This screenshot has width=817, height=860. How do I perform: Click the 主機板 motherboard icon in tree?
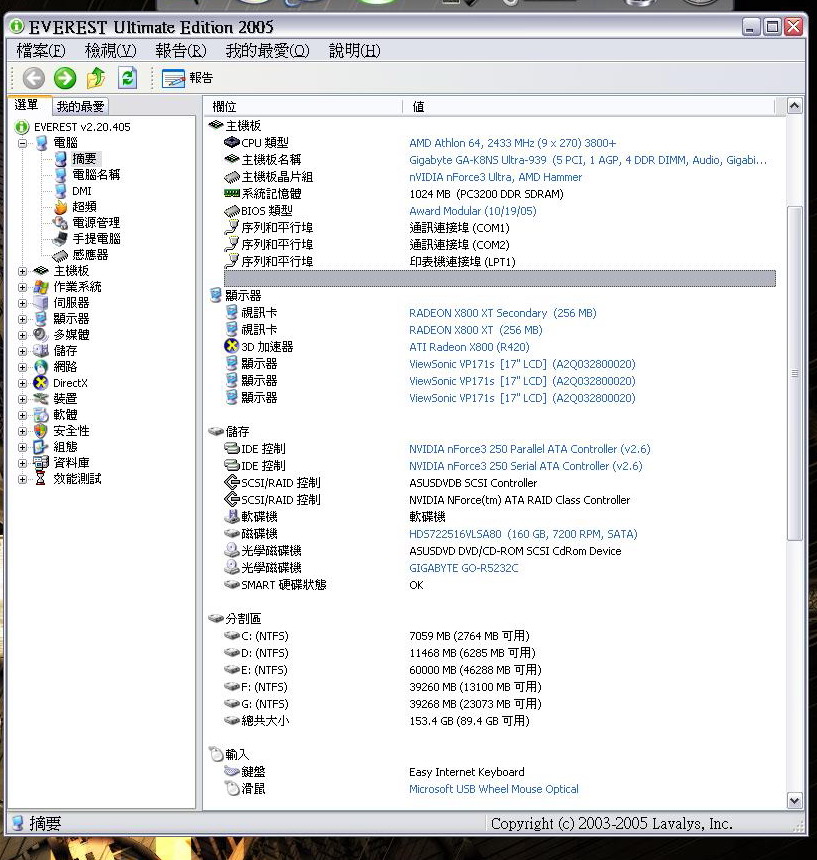pos(41,271)
